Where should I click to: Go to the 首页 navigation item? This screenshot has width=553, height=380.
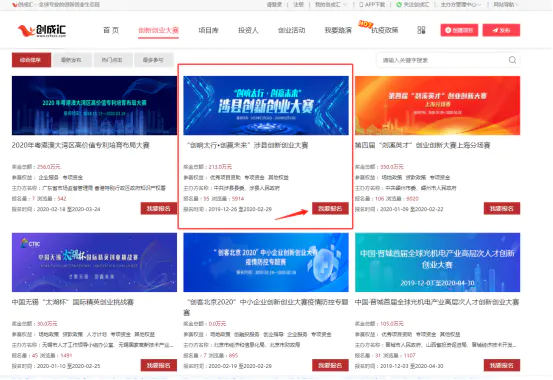(x=111, y=30)
